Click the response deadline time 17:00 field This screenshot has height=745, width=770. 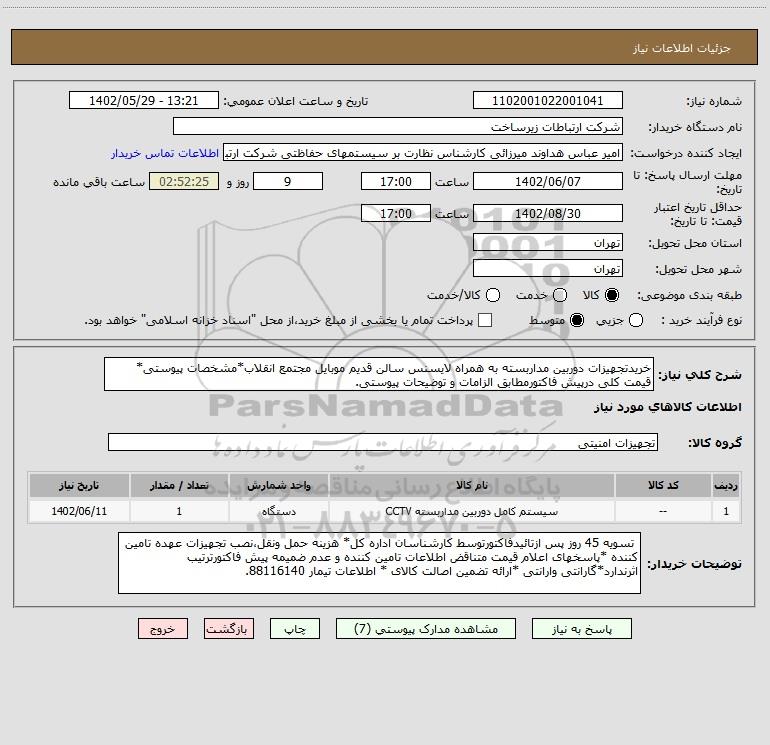click(x=396, y=182)
